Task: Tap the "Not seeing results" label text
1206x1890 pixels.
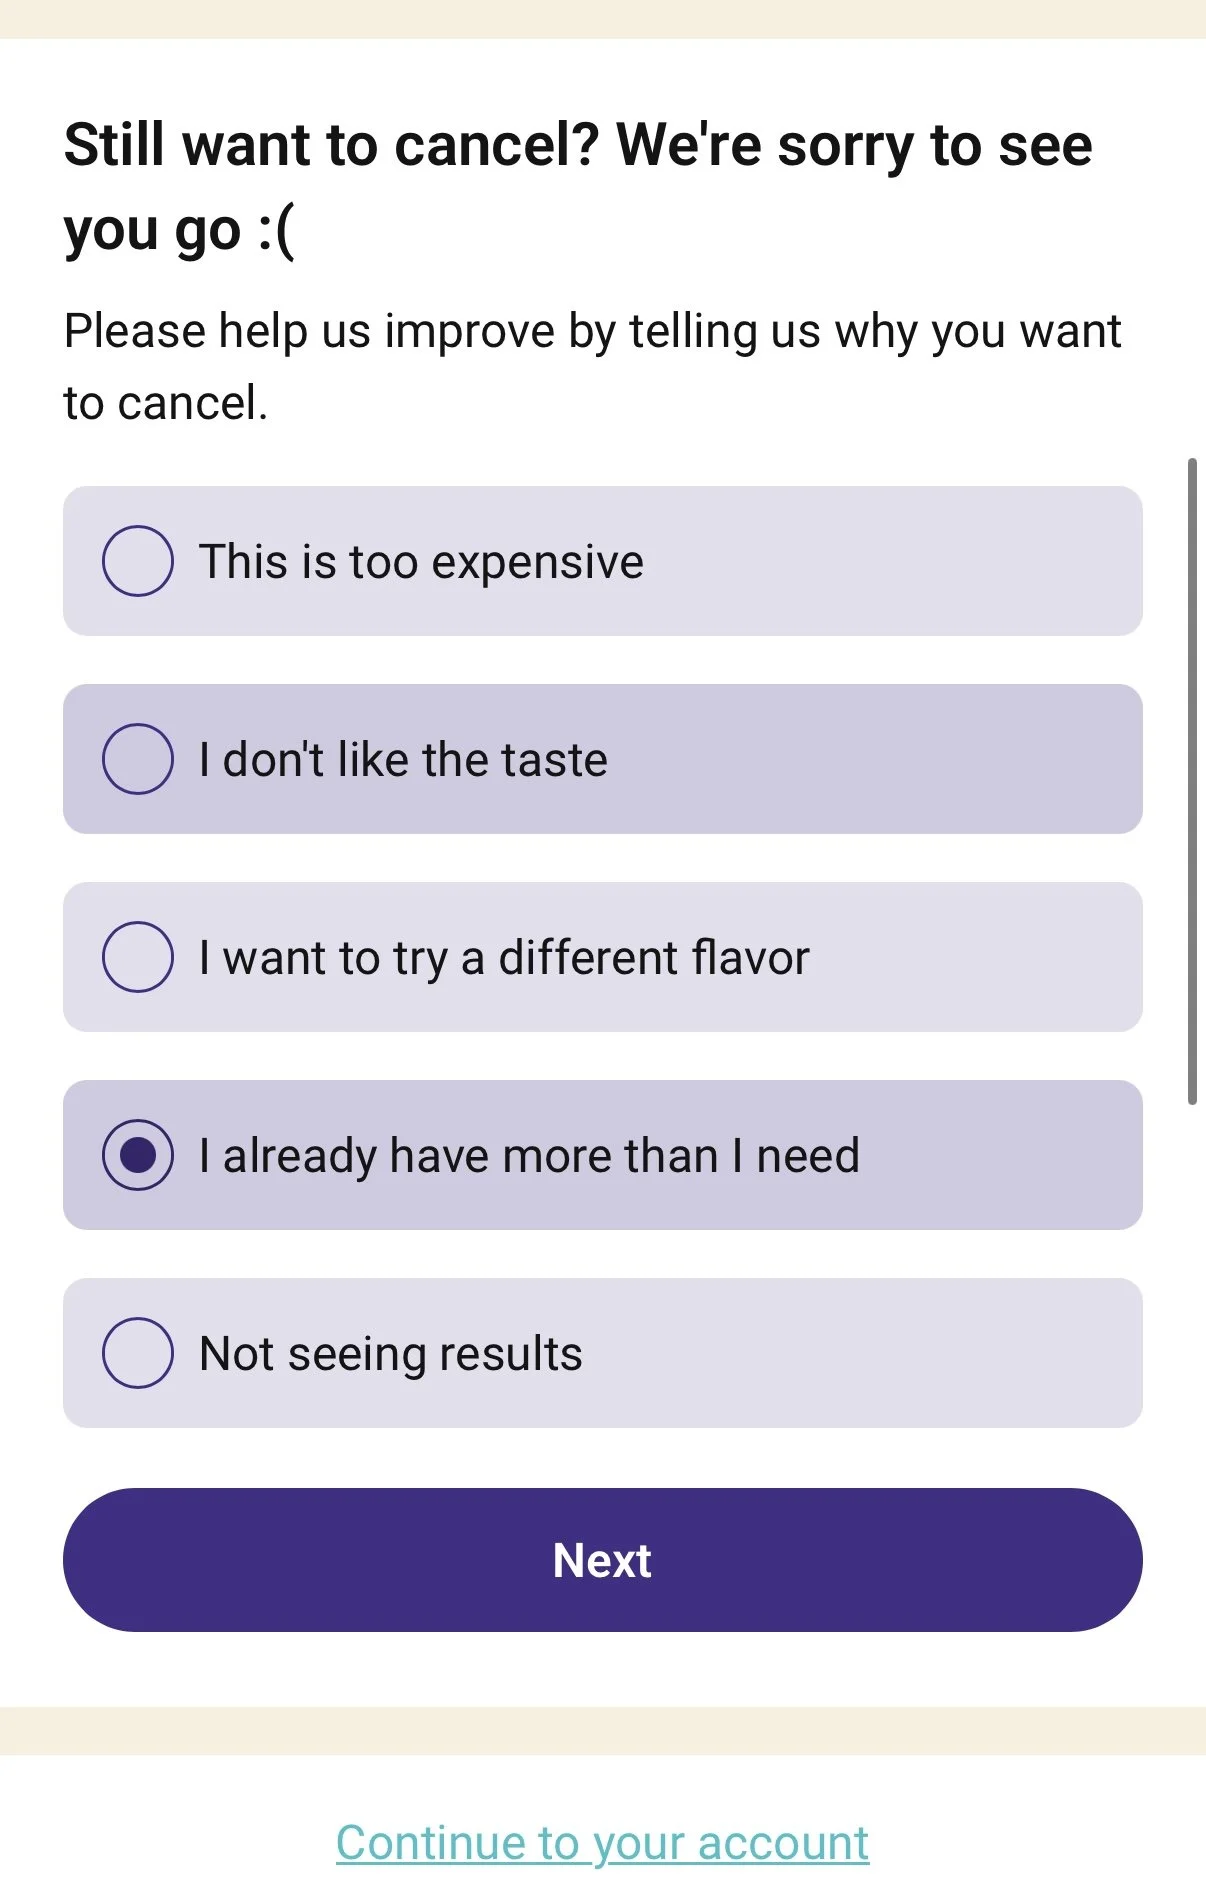Action: pyautogui.click(x=390, y=1354)
